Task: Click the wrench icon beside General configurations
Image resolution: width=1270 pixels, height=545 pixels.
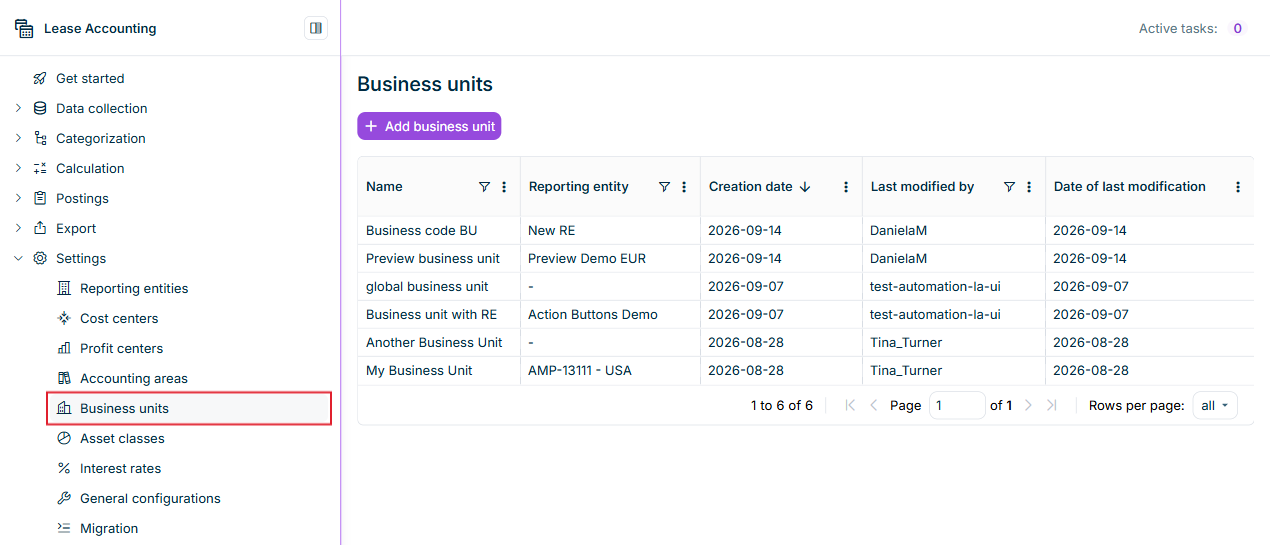Action: click(x=64, y=498)
